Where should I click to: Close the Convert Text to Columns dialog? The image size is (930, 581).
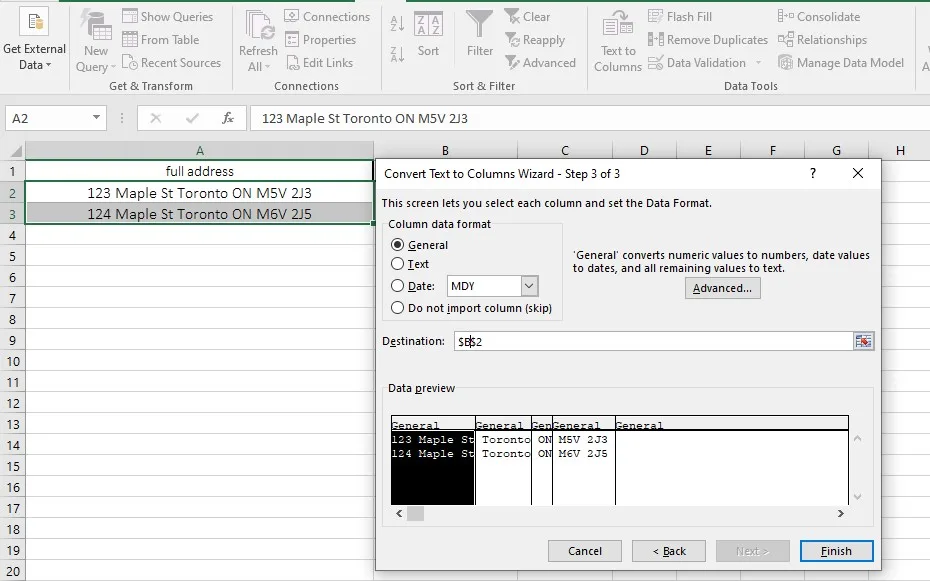pos(858,173)
